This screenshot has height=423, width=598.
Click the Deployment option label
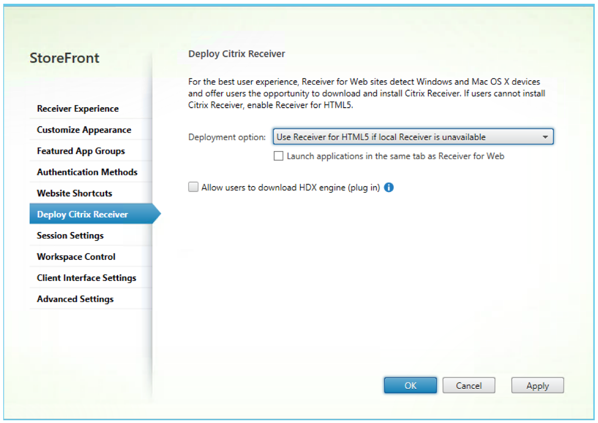pyautogui.click(x=227, y=137)
